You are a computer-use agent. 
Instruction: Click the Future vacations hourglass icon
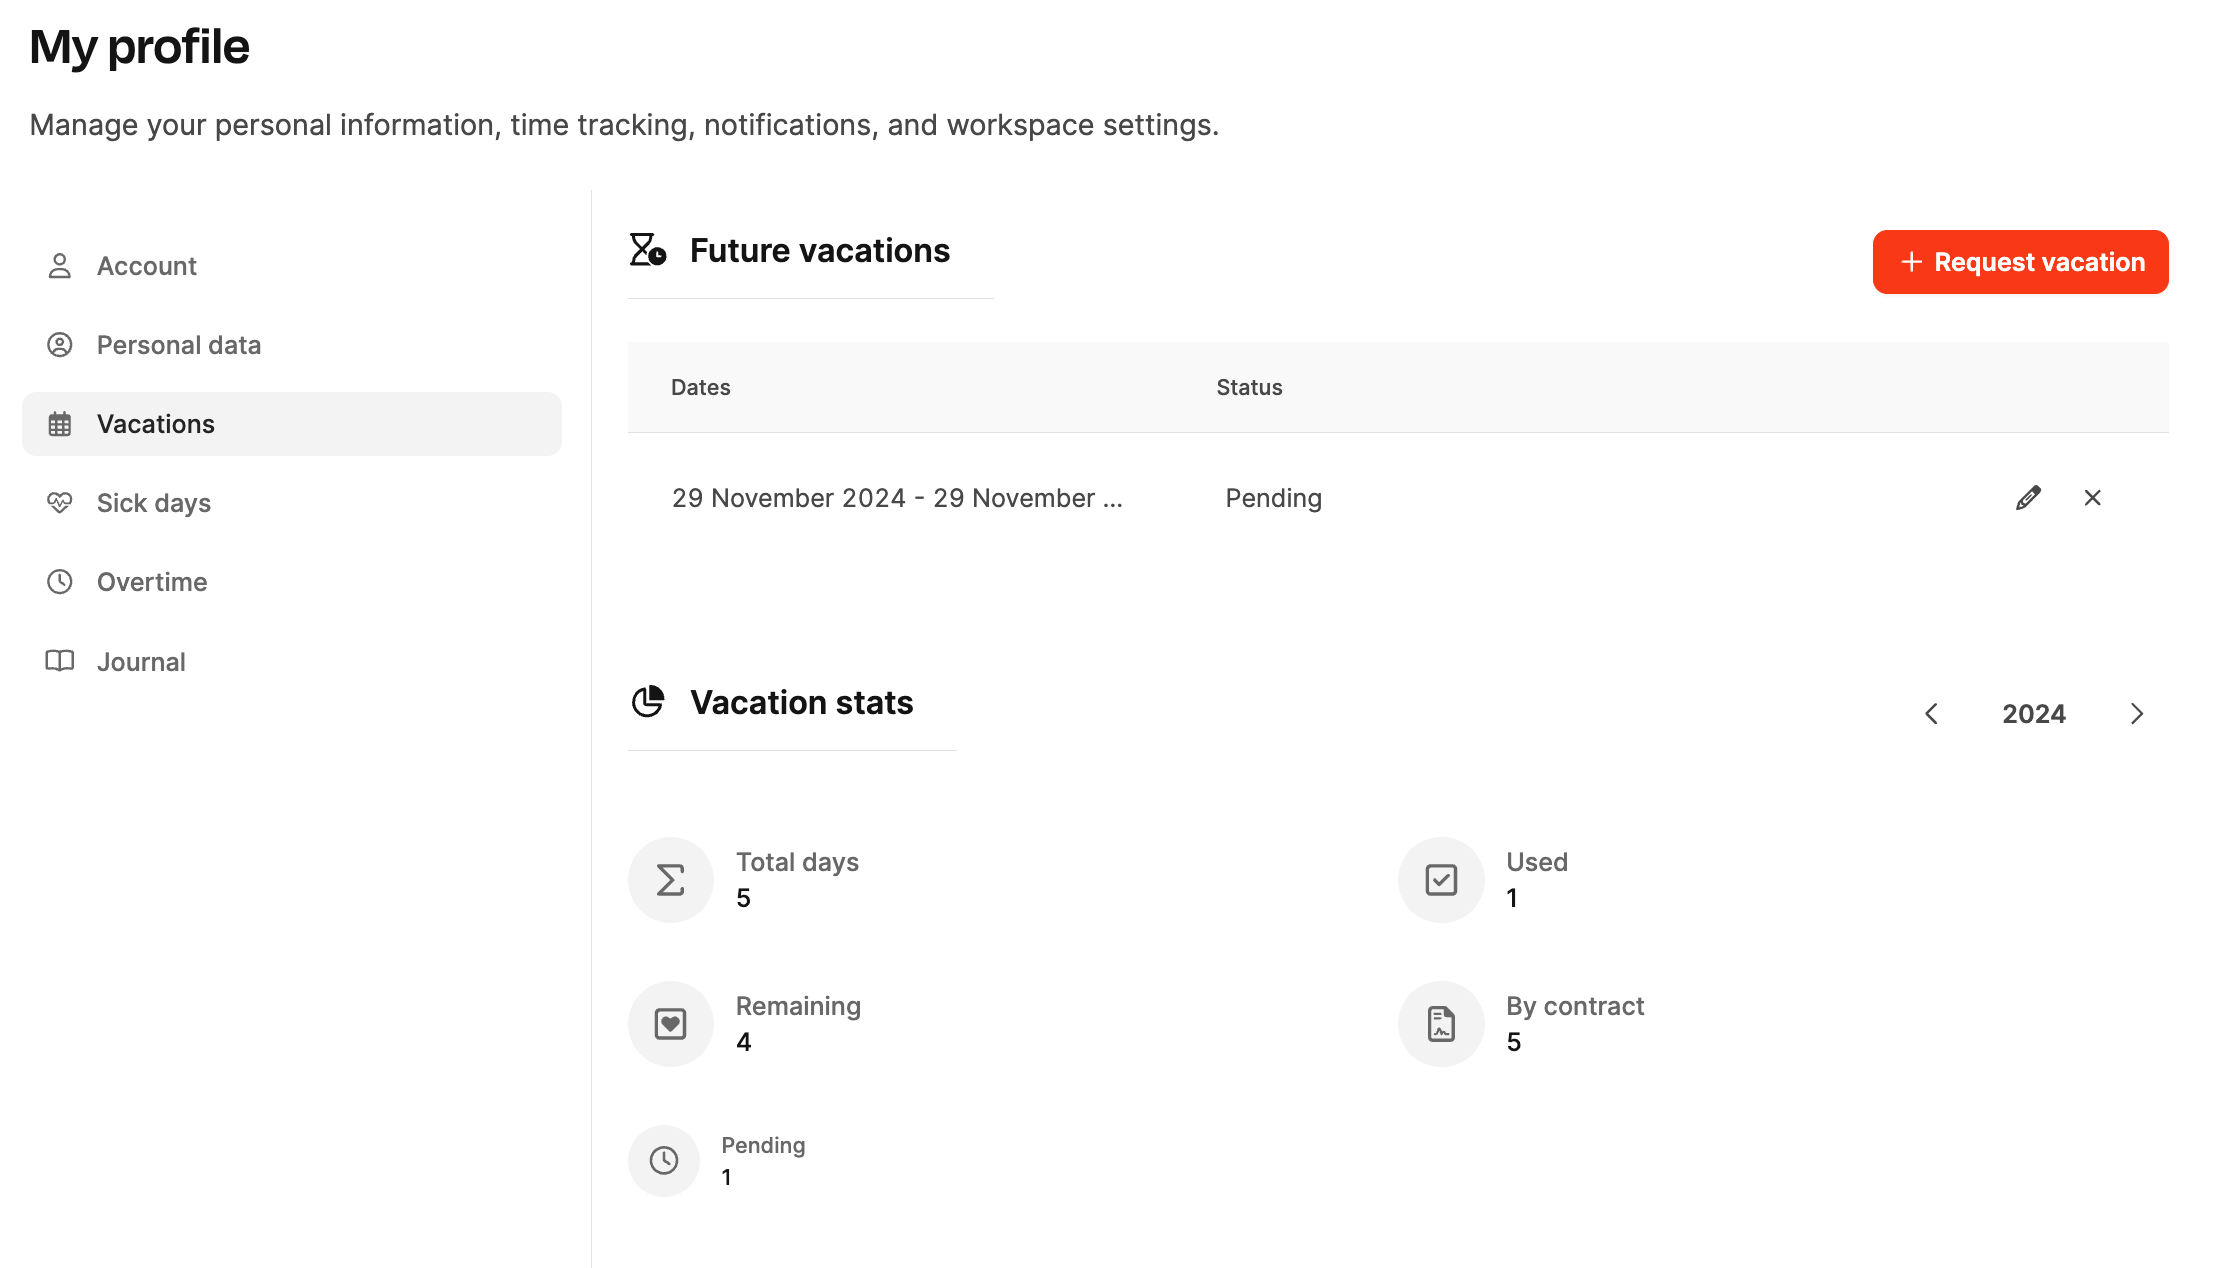click(x=648, y=250)
